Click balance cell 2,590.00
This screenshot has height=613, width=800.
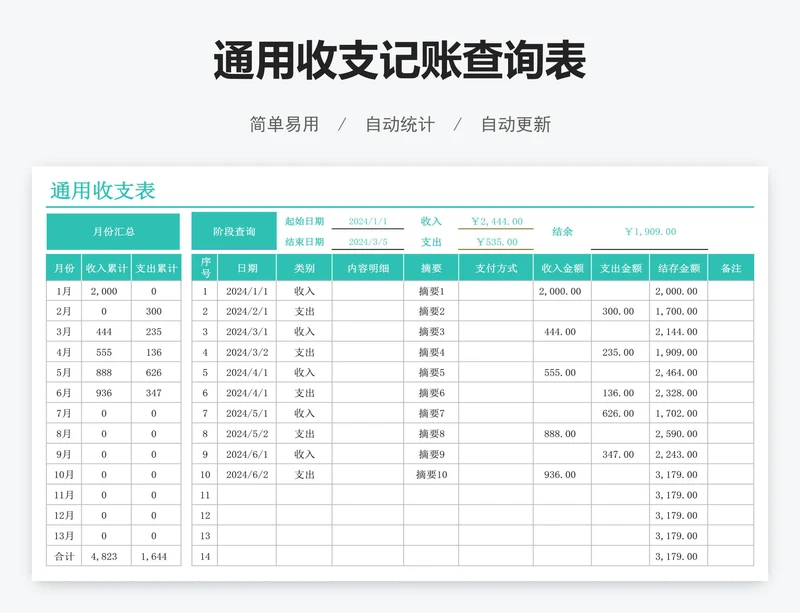tap(677, 434)
